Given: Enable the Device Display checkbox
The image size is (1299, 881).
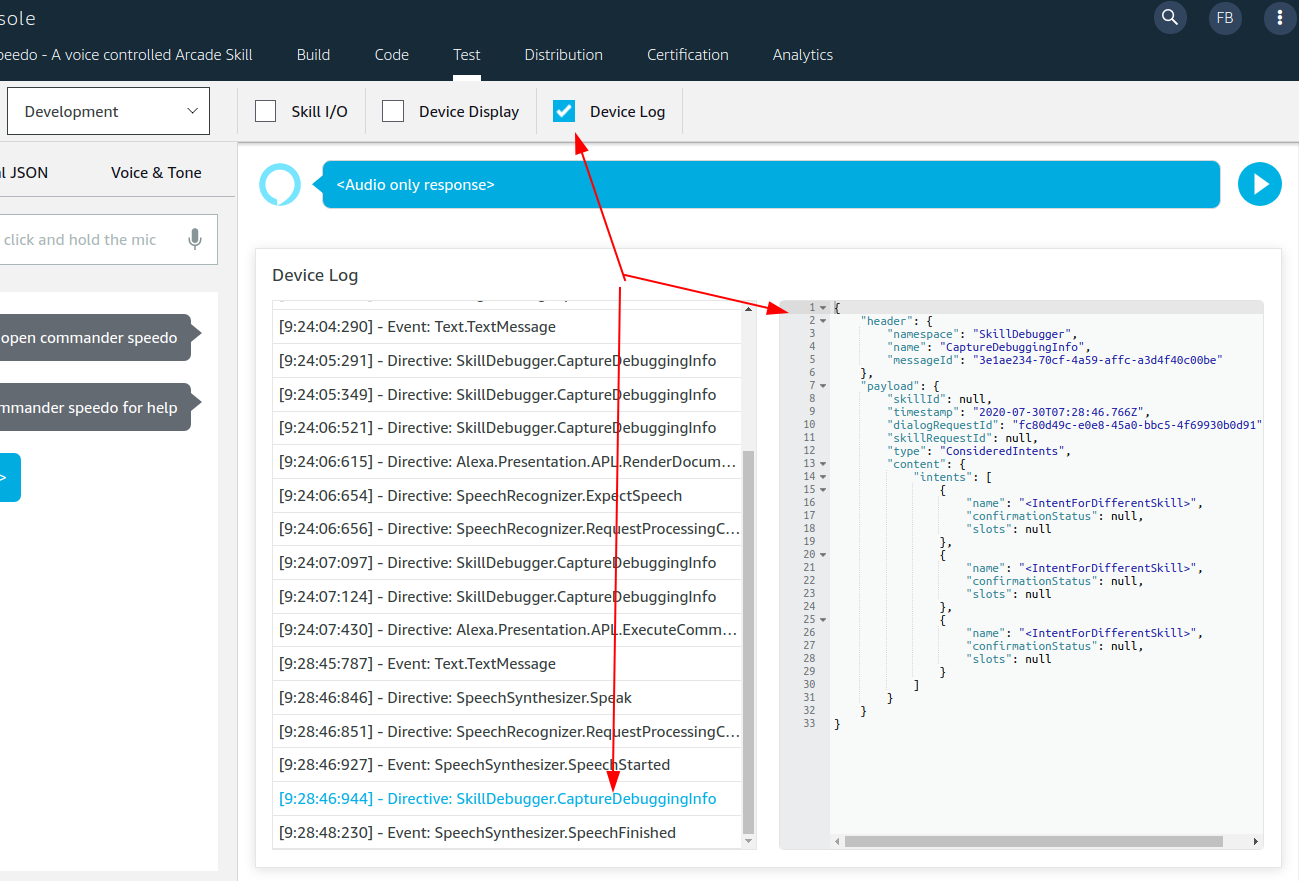Looking at the screenshot, I should pos(393,111).
